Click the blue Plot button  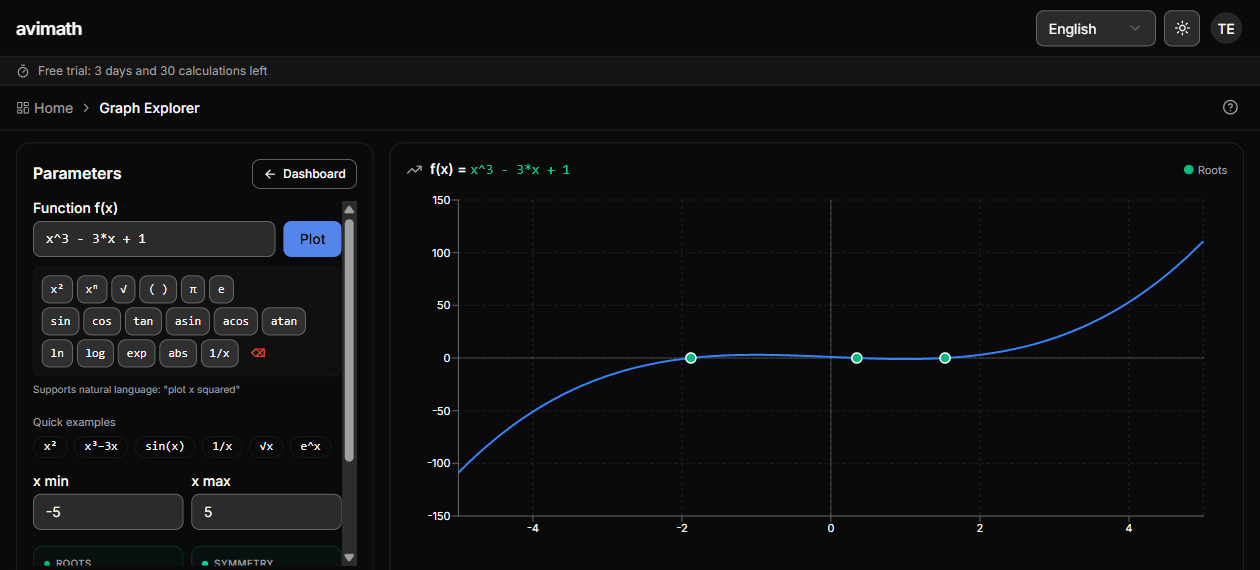[312, 240]
